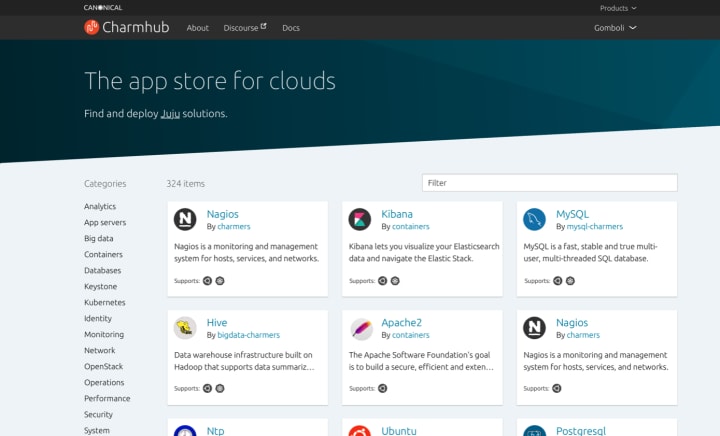Click containers publisher in Kibana card

[x=411, y=227]
